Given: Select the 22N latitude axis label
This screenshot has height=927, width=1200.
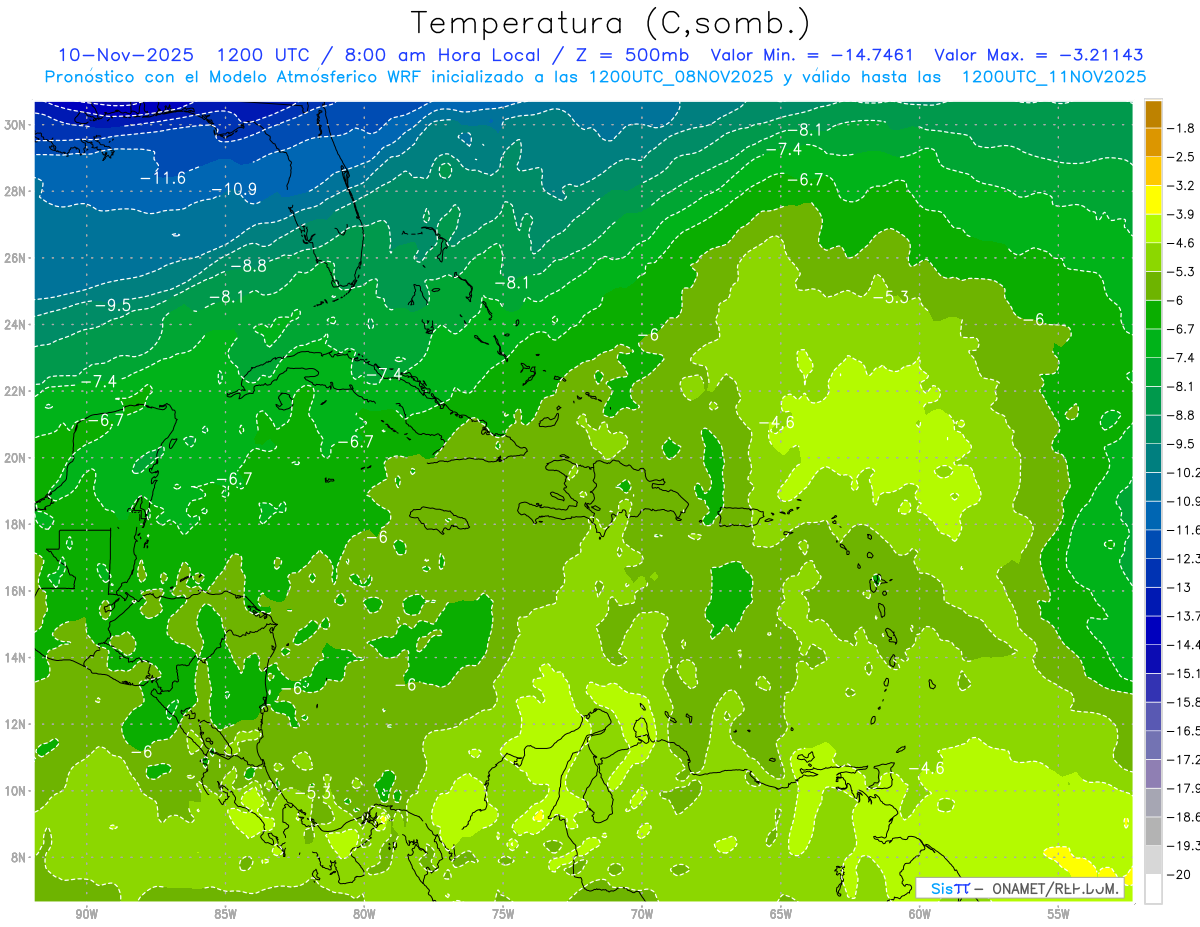Looking at the screenshot, I should point(17,391).
